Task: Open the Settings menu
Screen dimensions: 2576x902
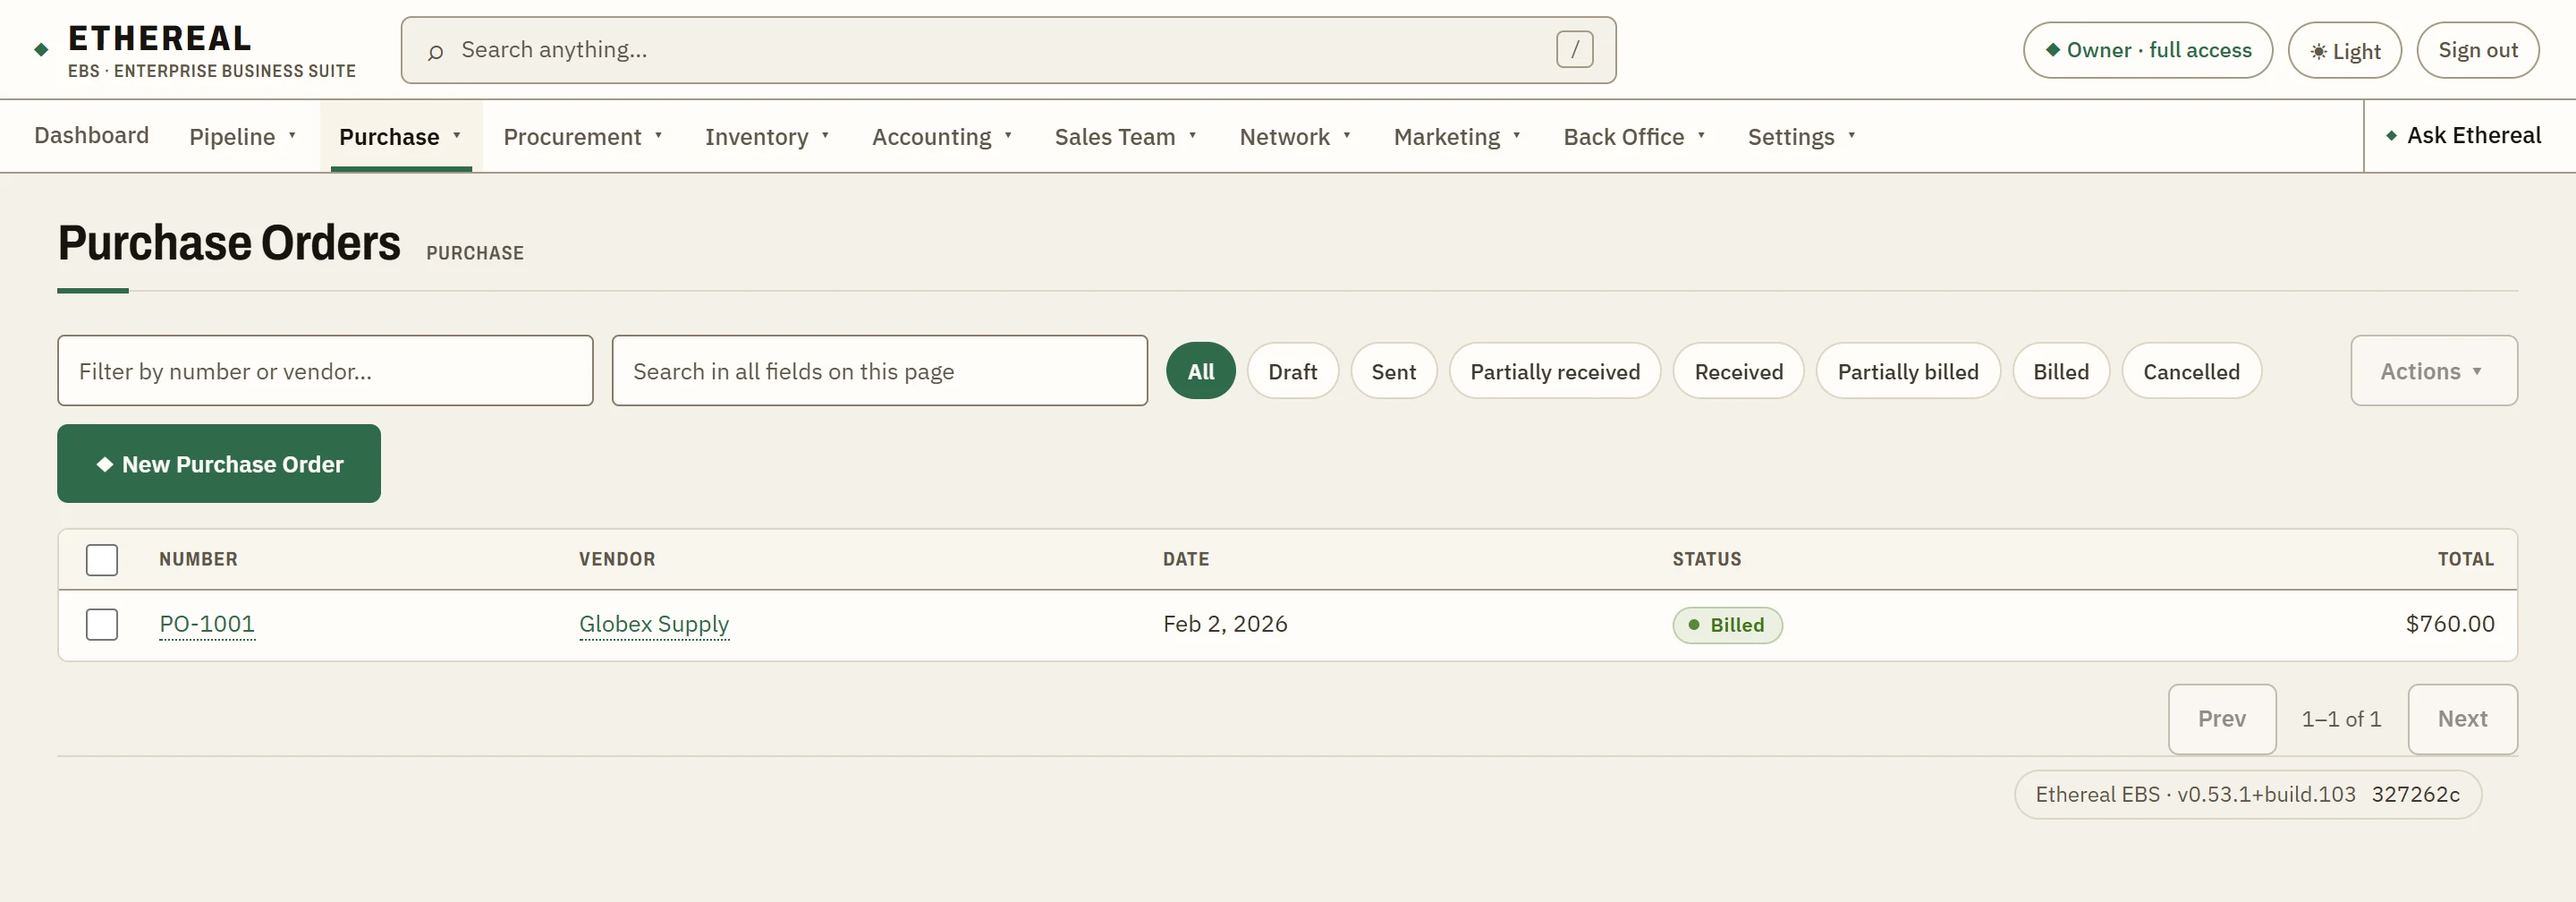Action: coord(1801,136)
